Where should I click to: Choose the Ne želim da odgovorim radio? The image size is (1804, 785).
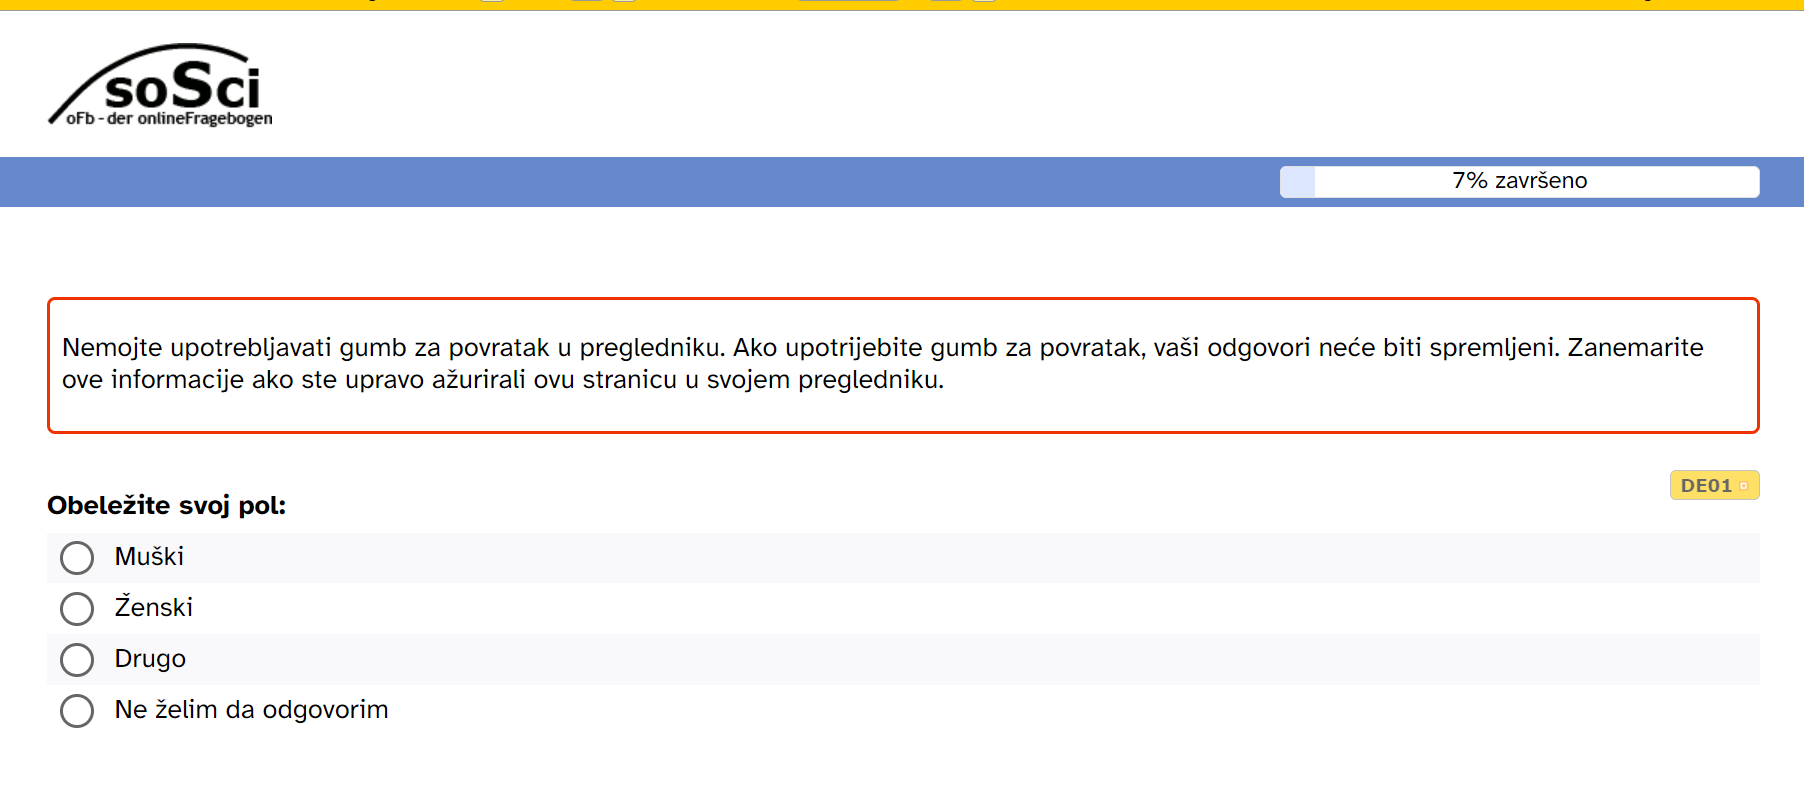click(x=77, y=711)
